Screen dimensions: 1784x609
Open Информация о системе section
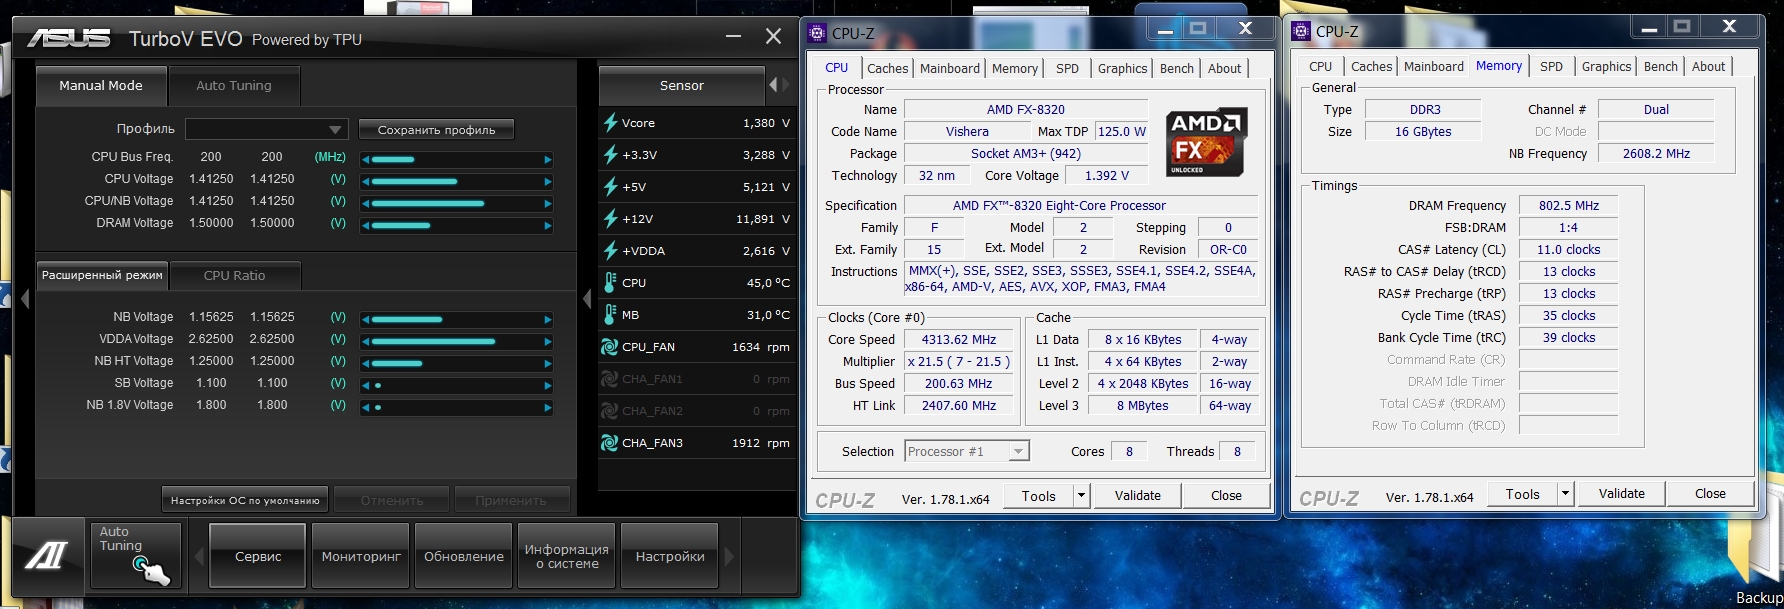[567, 556]
